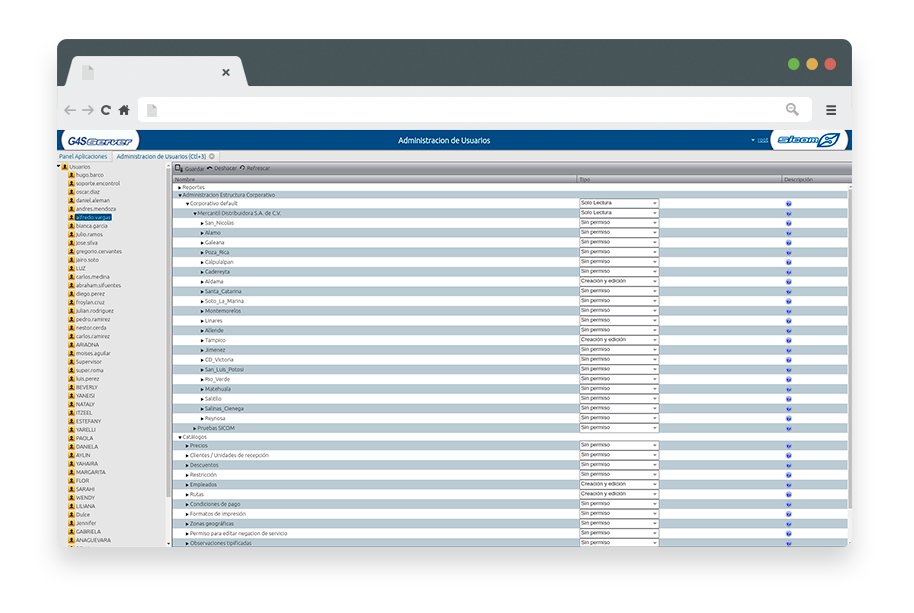Switch to Panel Aplicaciones tab
The height and width of the screenshot is (613, 914).
coord(83,157)
